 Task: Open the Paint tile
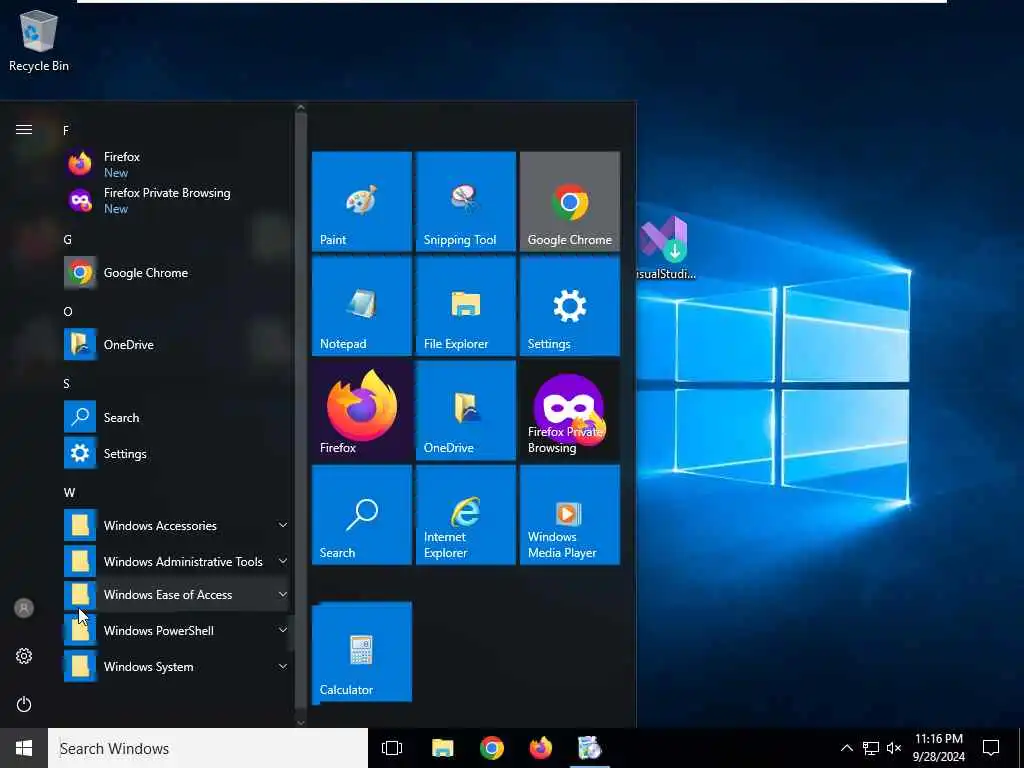[x=362, y=201]
